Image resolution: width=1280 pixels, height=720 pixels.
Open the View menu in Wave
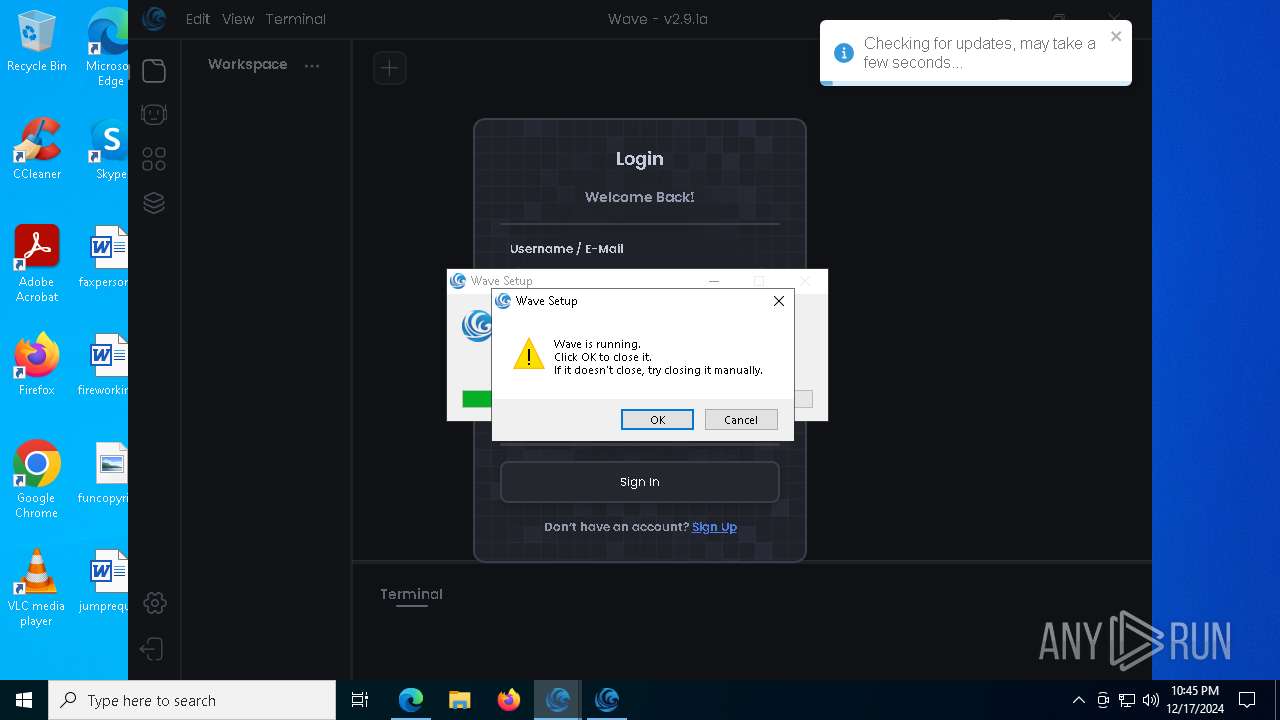pyautogui.click(x=238, y=19)
